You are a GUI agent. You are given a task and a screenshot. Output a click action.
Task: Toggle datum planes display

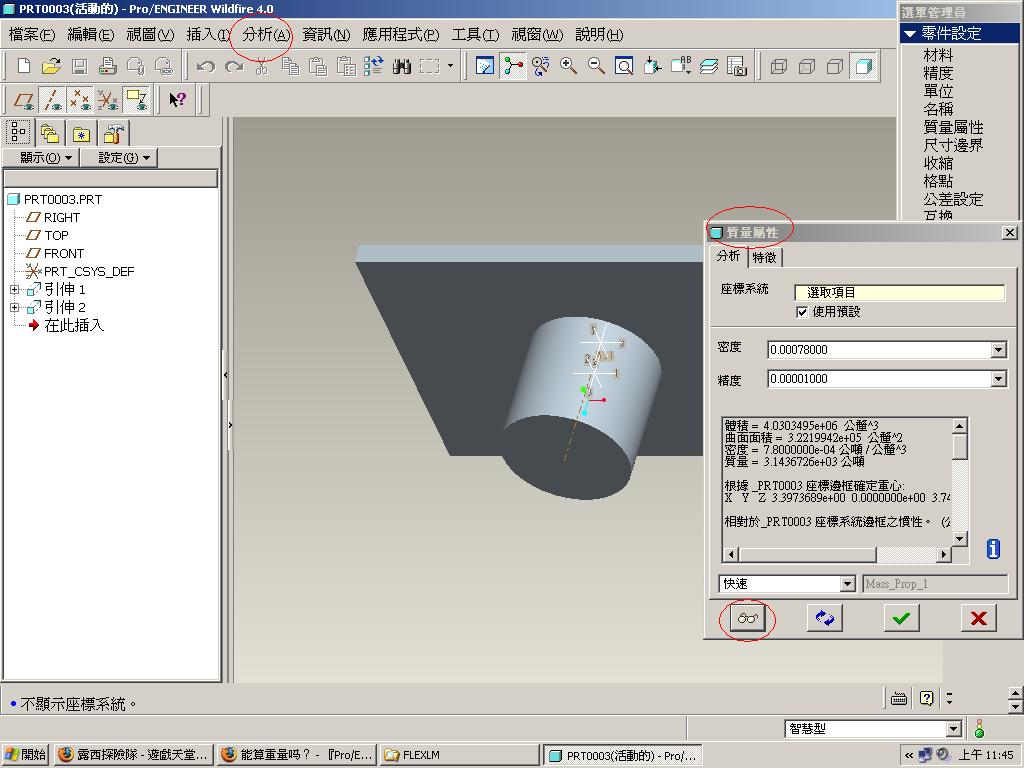[x=24, y=99]
